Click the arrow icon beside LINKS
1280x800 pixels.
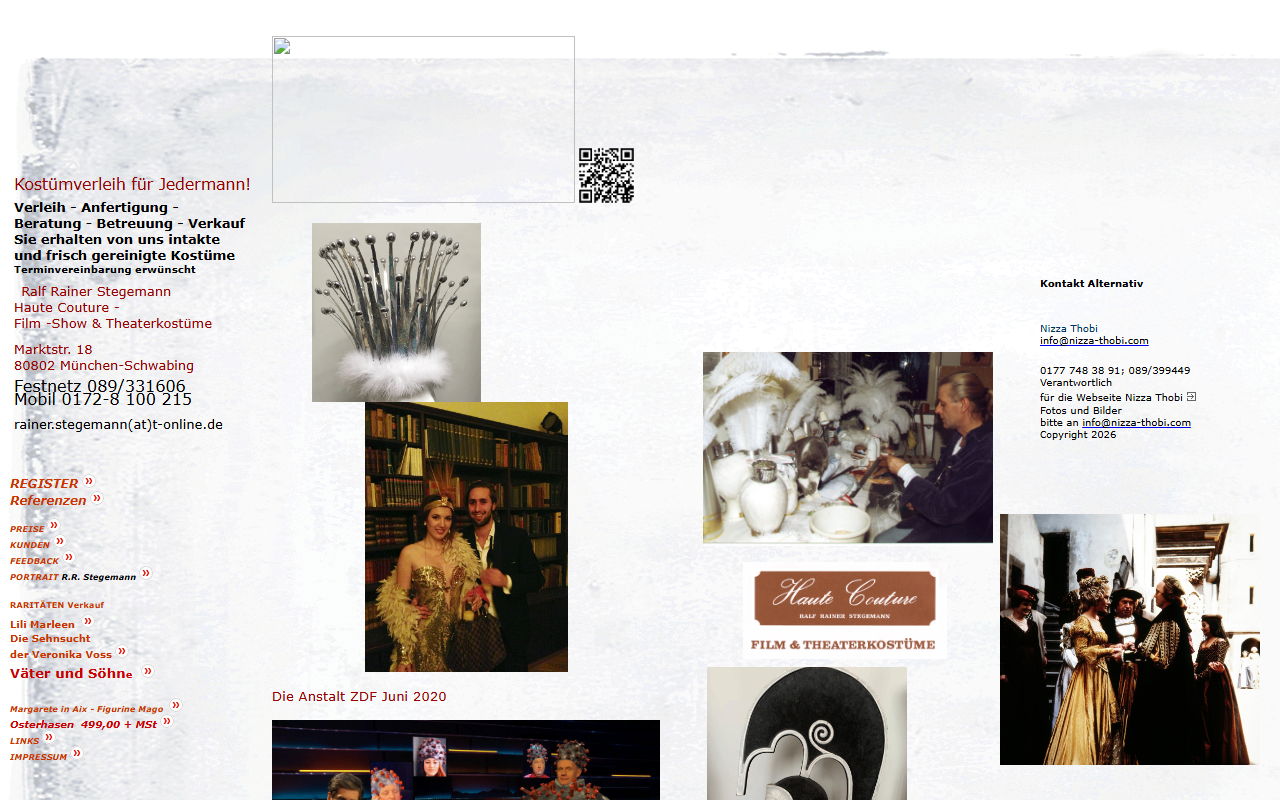(x=49, y=738)
